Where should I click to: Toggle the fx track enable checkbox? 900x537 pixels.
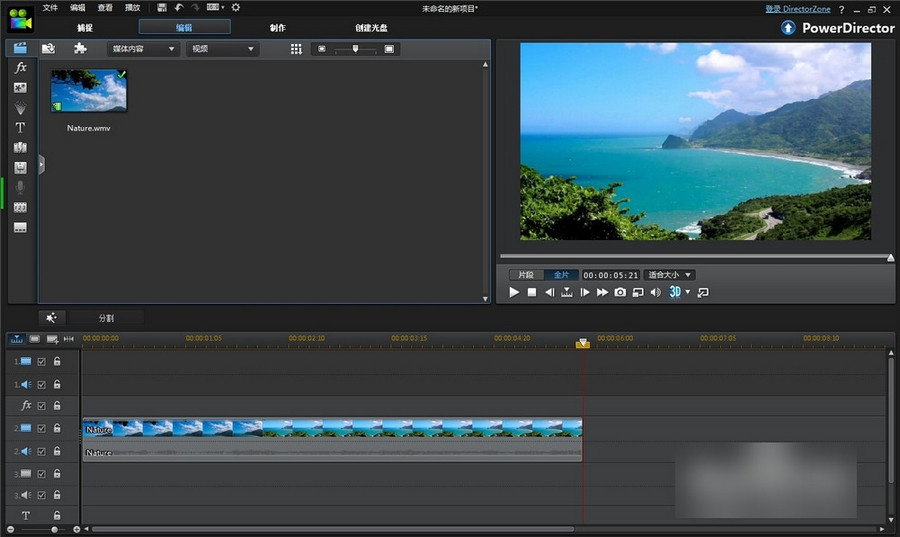tap(41, 406)
